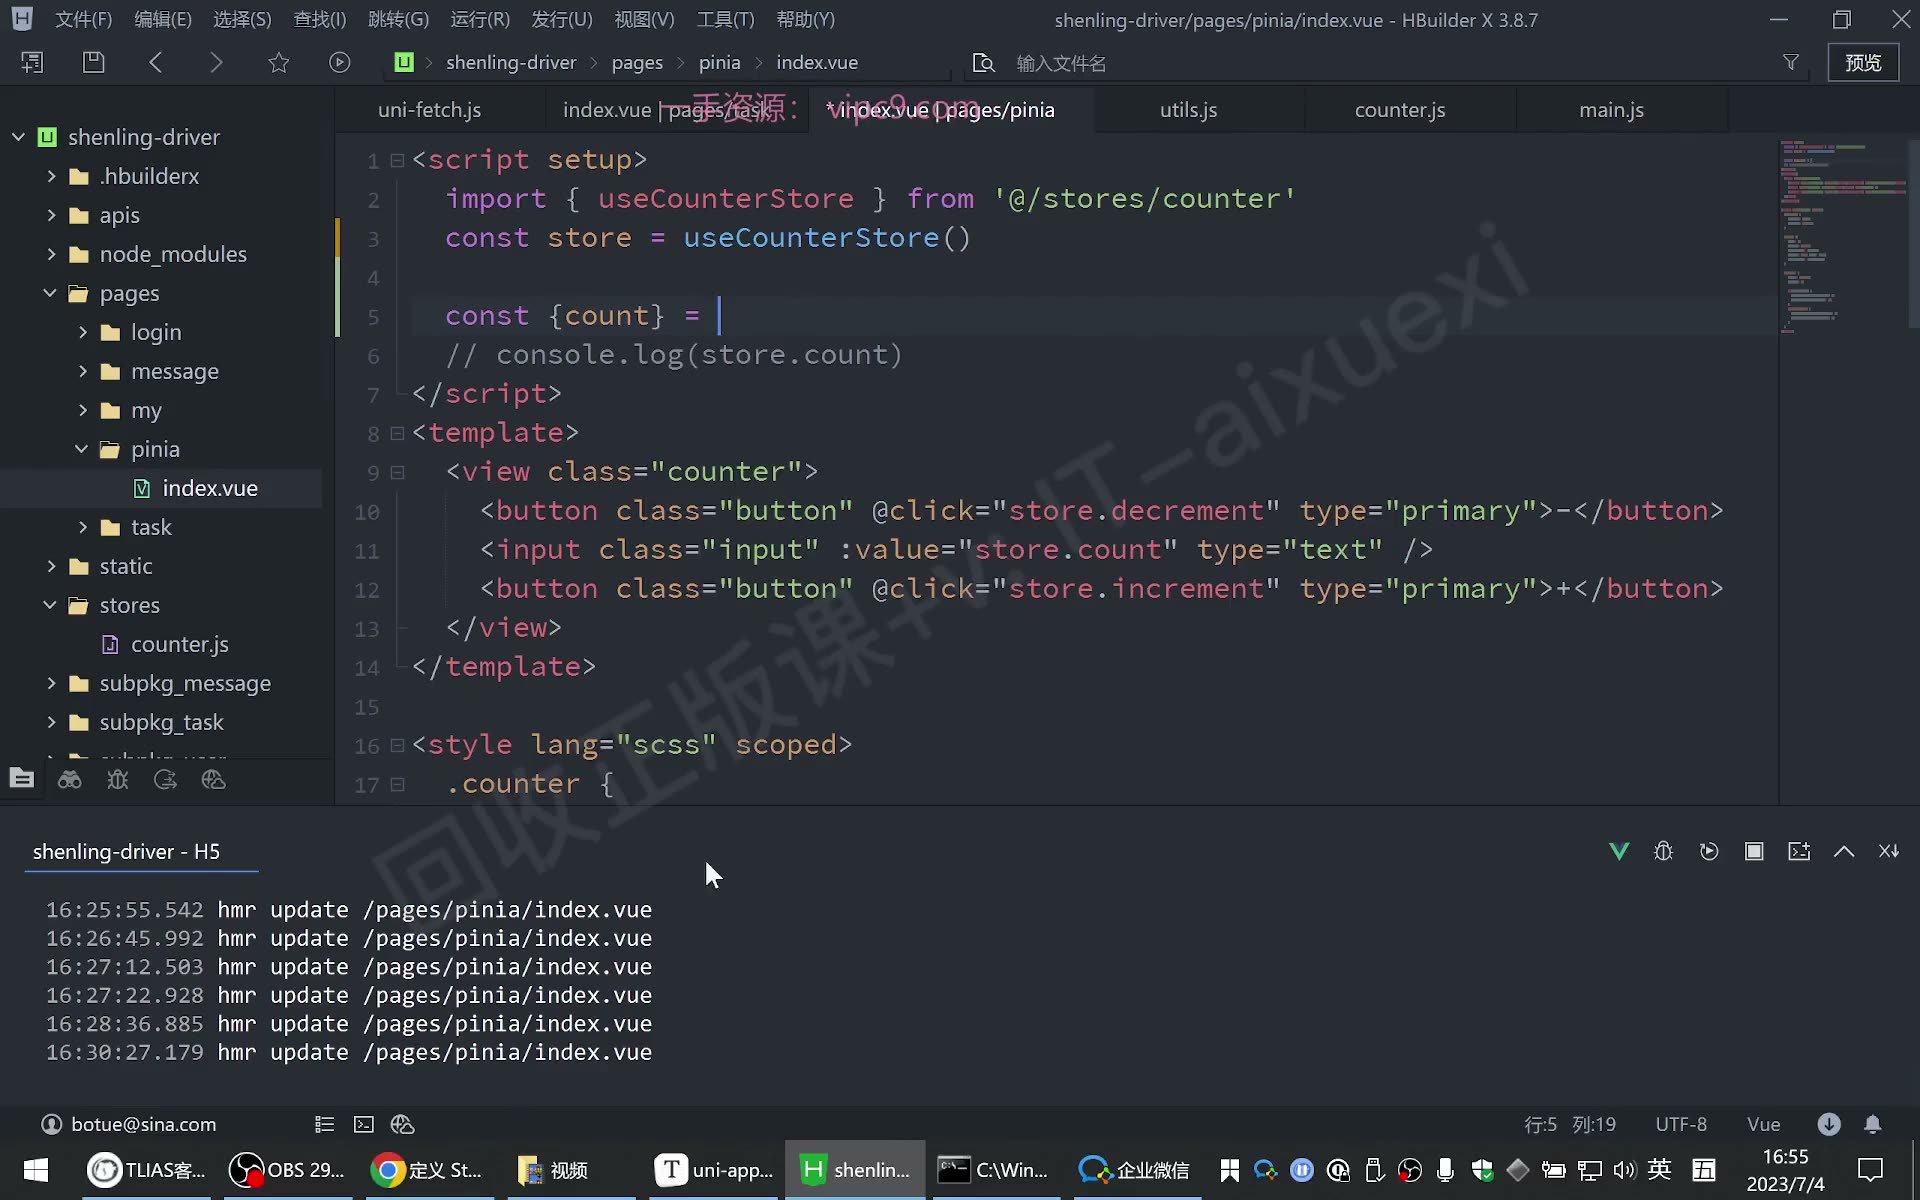Screen dimensions: 1920x1200
Task: Toggle fold on line 8 template tag
Action: 397,433
